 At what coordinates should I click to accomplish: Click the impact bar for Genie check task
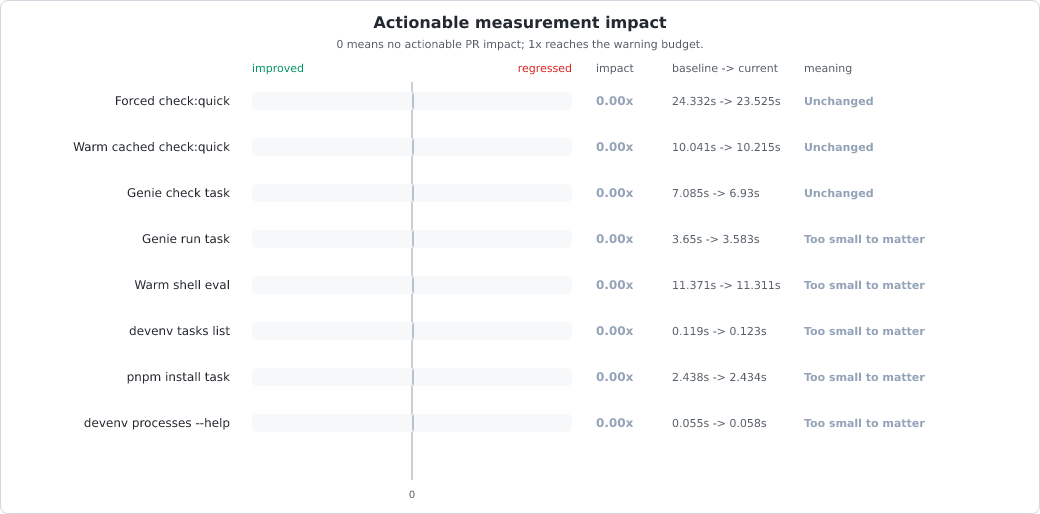pyautogui.click(x=412, y=193)
